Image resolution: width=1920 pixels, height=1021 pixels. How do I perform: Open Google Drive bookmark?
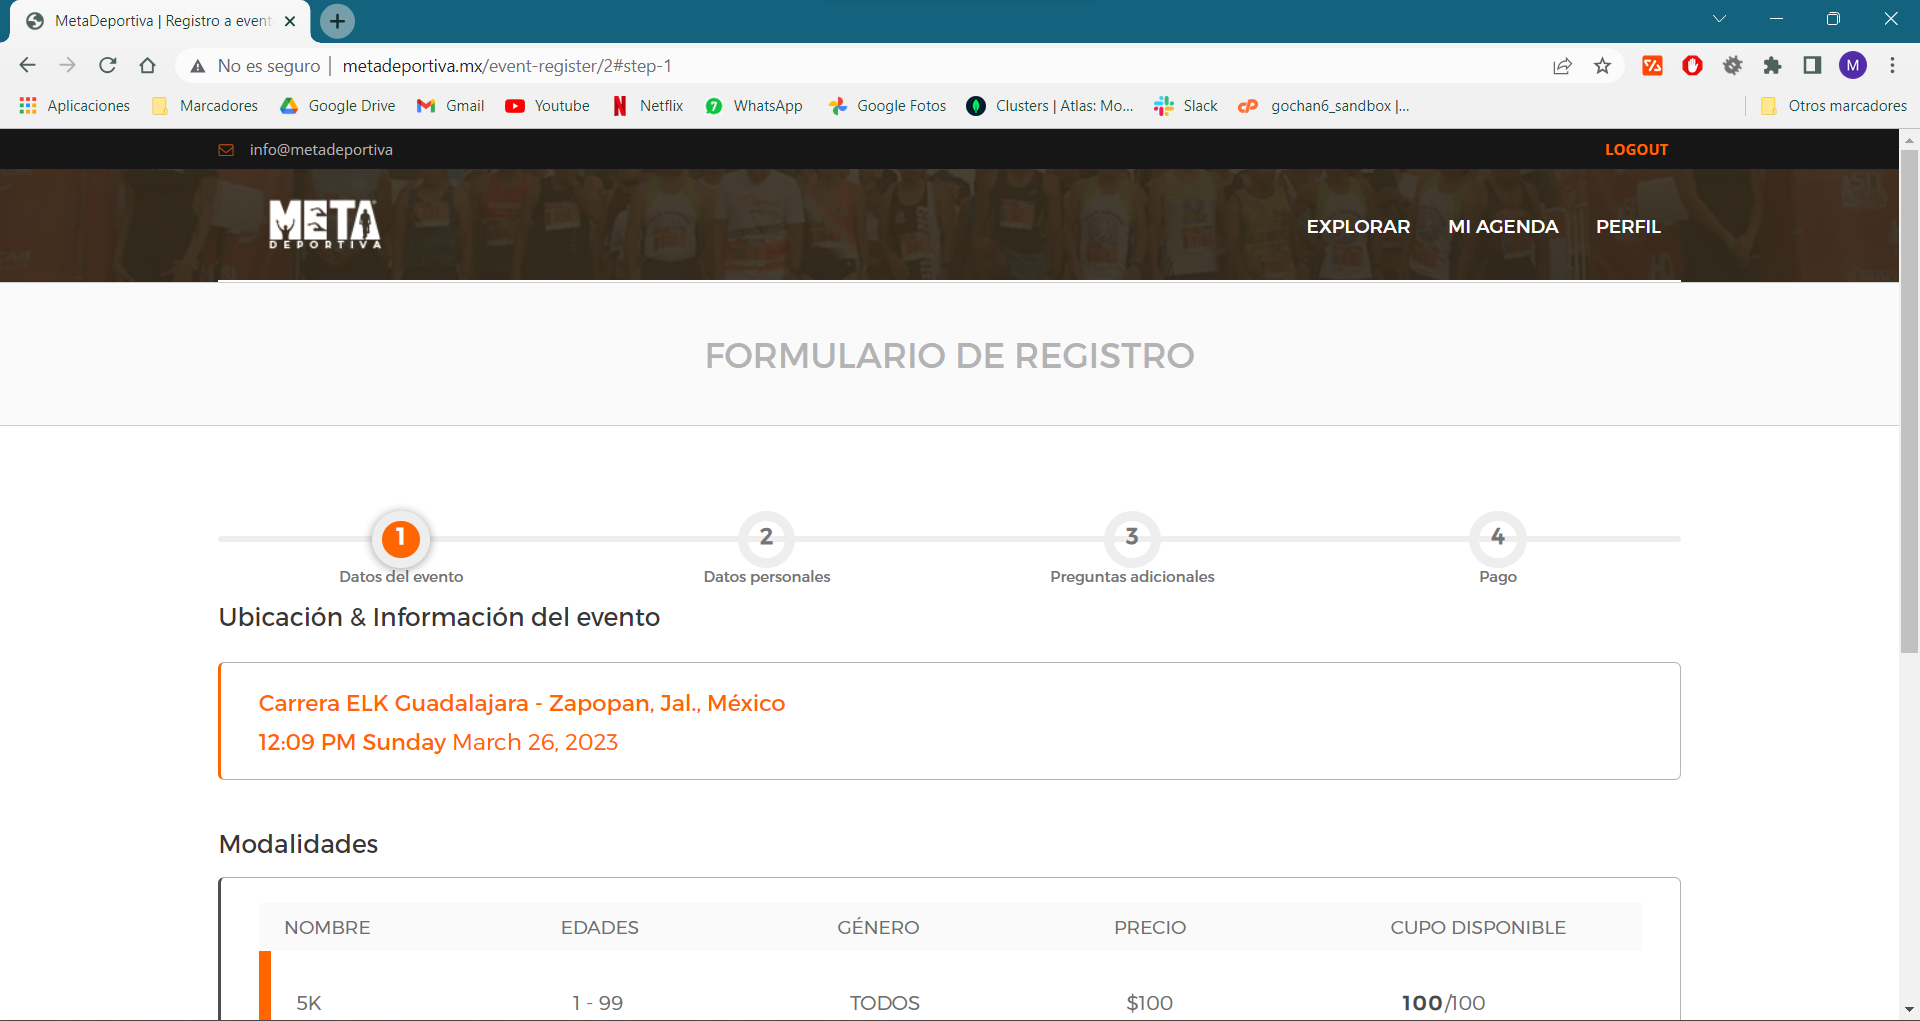coord(338,106)
